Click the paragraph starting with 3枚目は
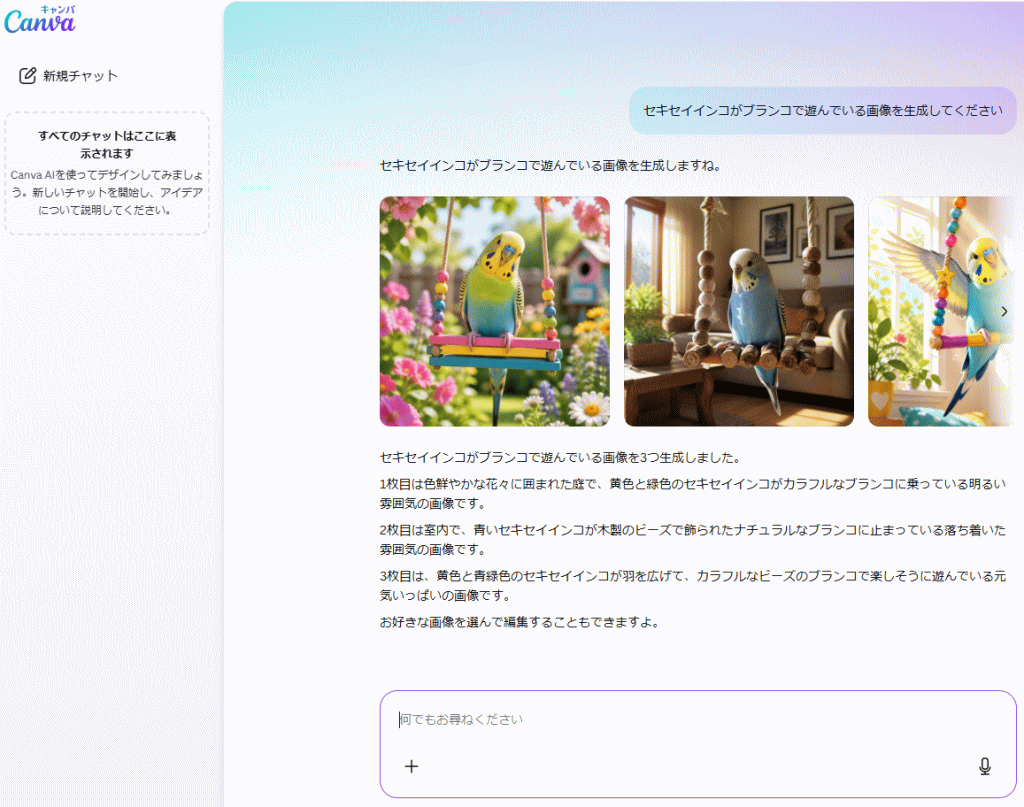This screenshot has height=807, width=1024. click(693, 586)
